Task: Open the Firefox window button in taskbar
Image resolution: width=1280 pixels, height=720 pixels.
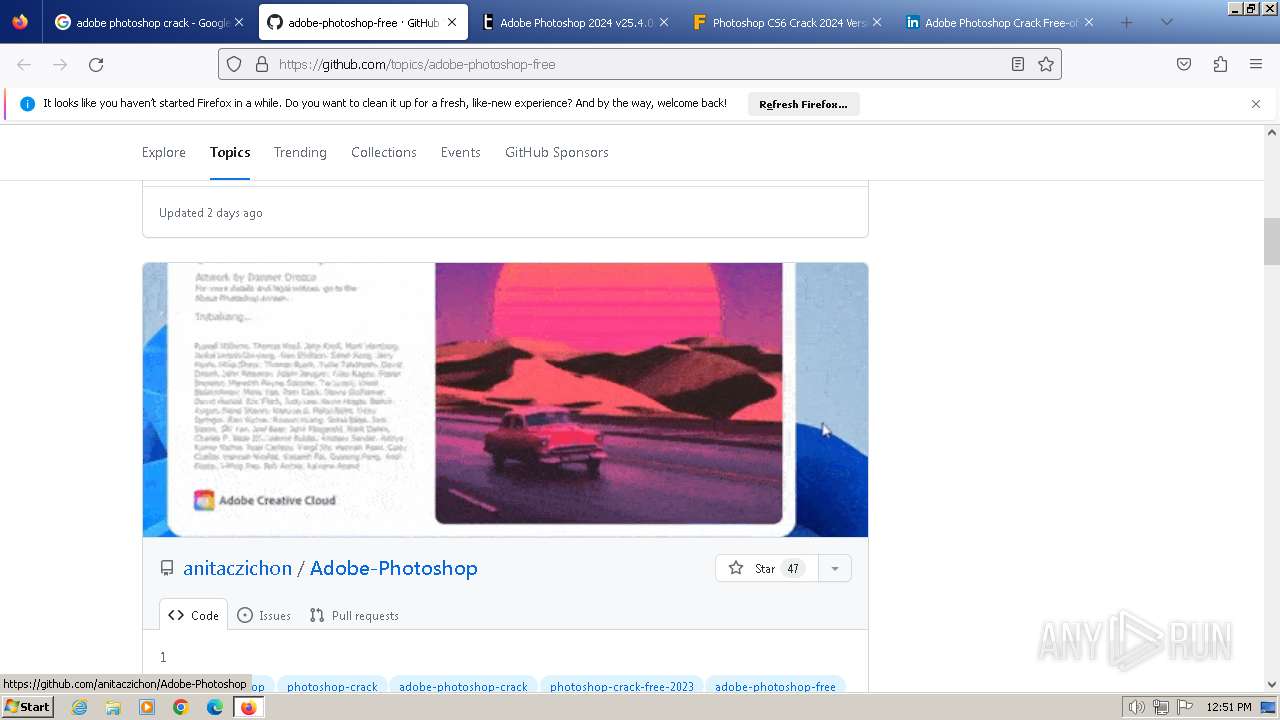Action: click(249, 707)
